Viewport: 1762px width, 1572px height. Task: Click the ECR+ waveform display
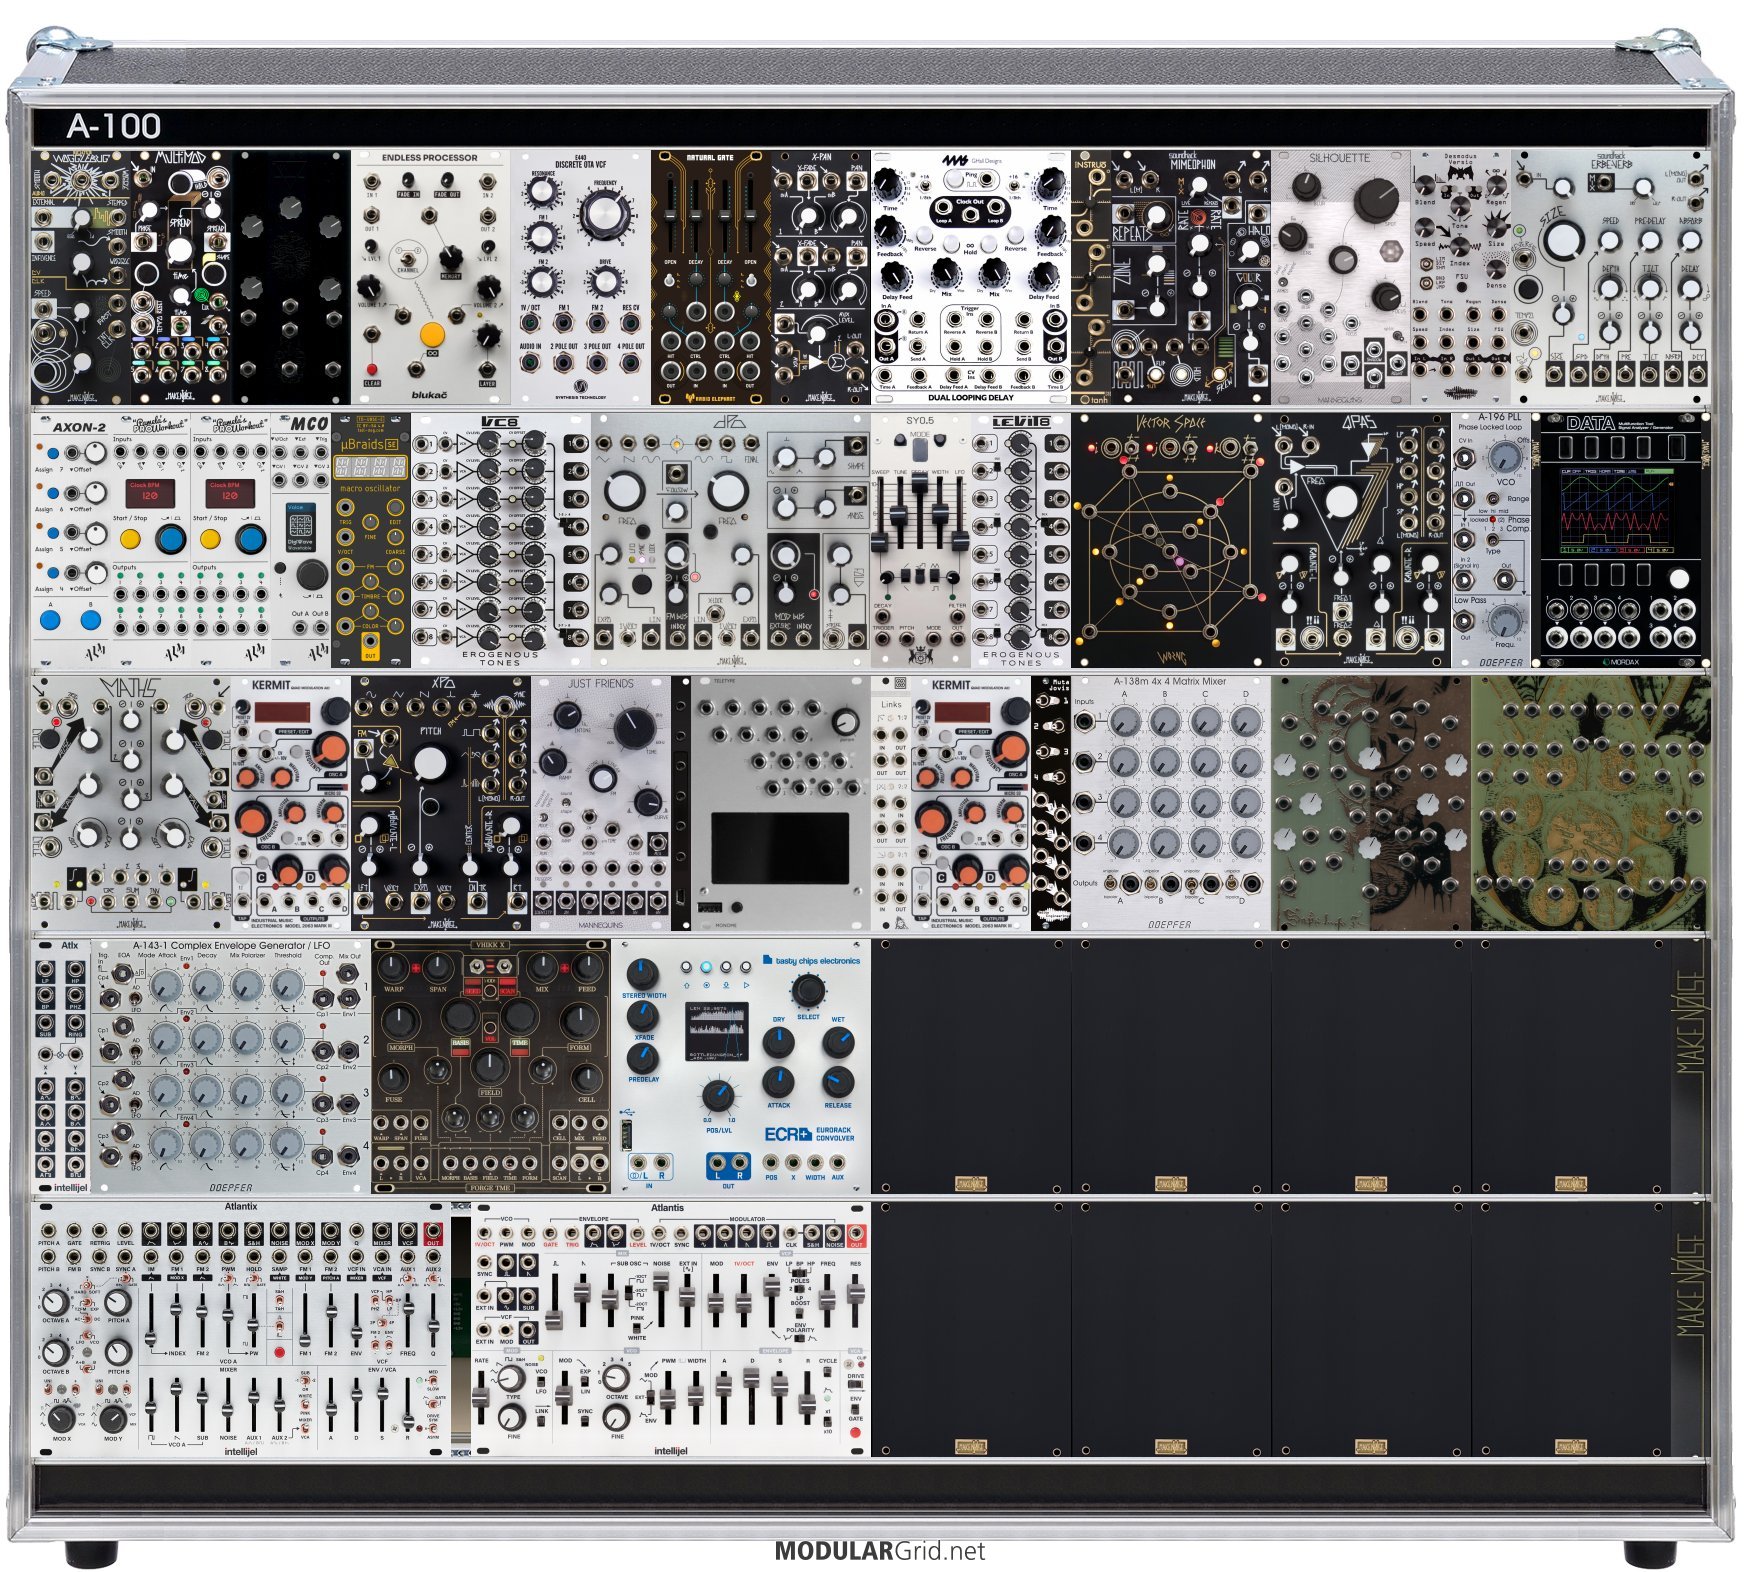pyautogui.click(x=718, y=1032)
